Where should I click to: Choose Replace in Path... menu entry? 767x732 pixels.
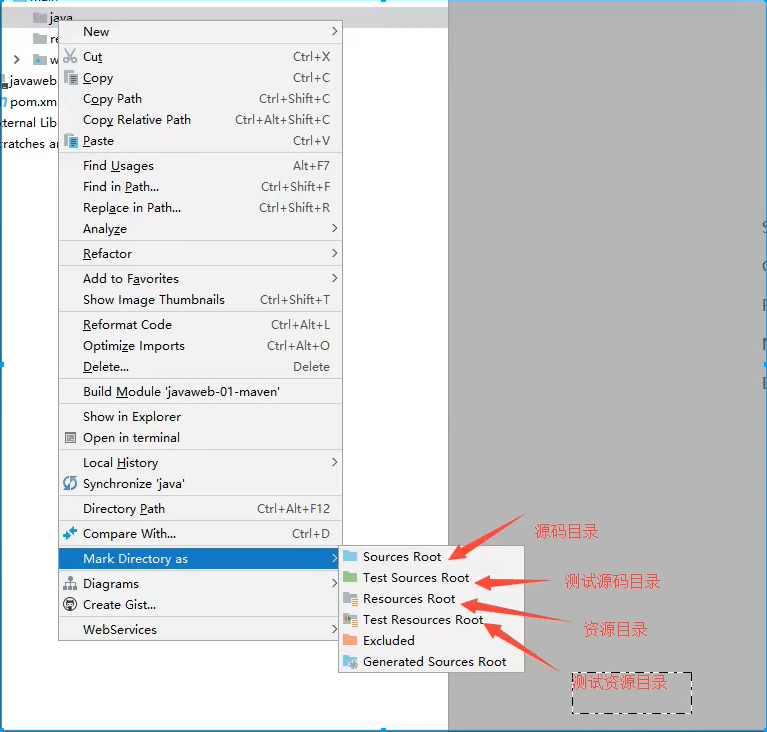pyautogui.click(x=200, y=208)
